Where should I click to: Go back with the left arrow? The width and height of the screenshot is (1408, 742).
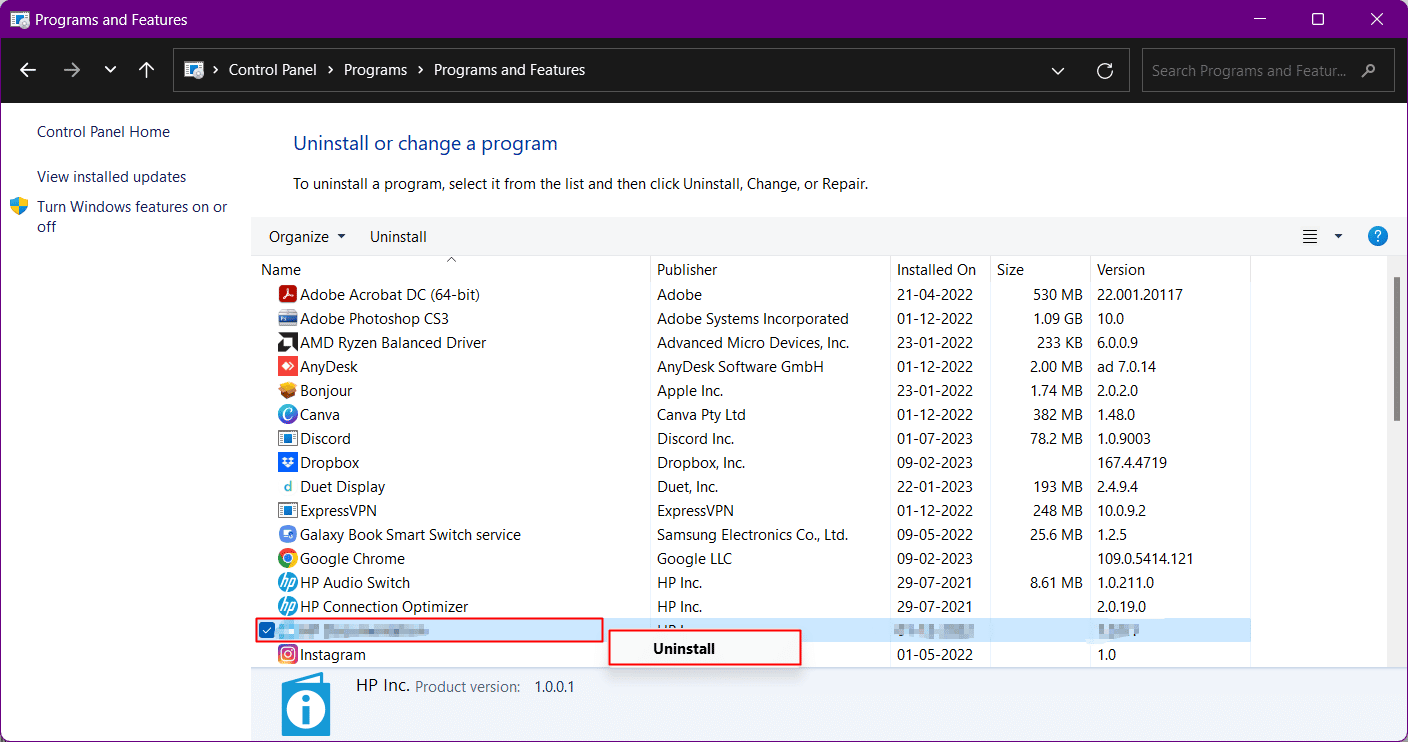[x=28, y=70]
